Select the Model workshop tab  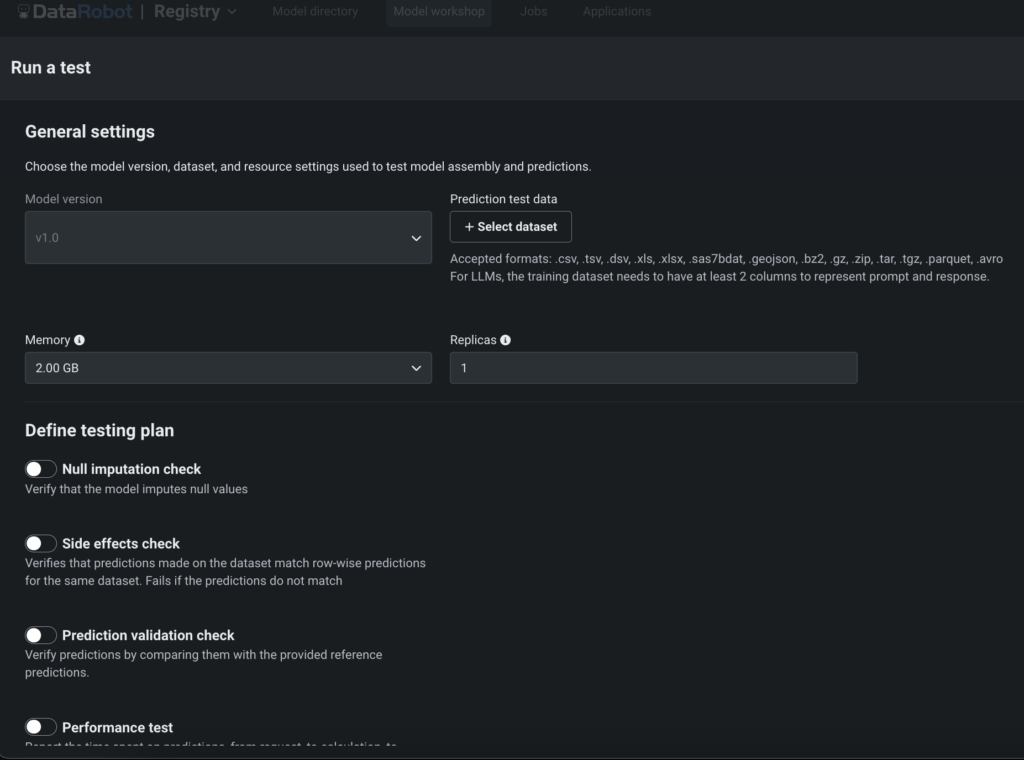[438, 12]
